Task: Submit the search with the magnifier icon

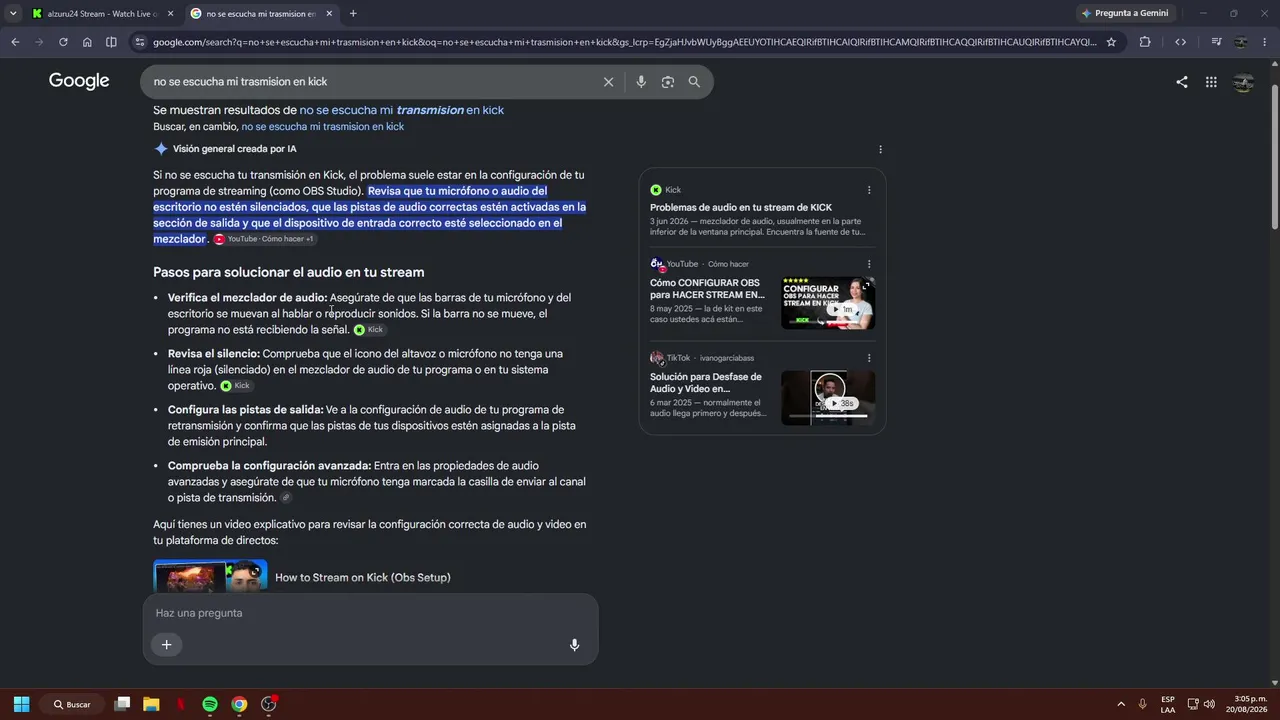Action: pyautogui.click(x=694, y=82)
